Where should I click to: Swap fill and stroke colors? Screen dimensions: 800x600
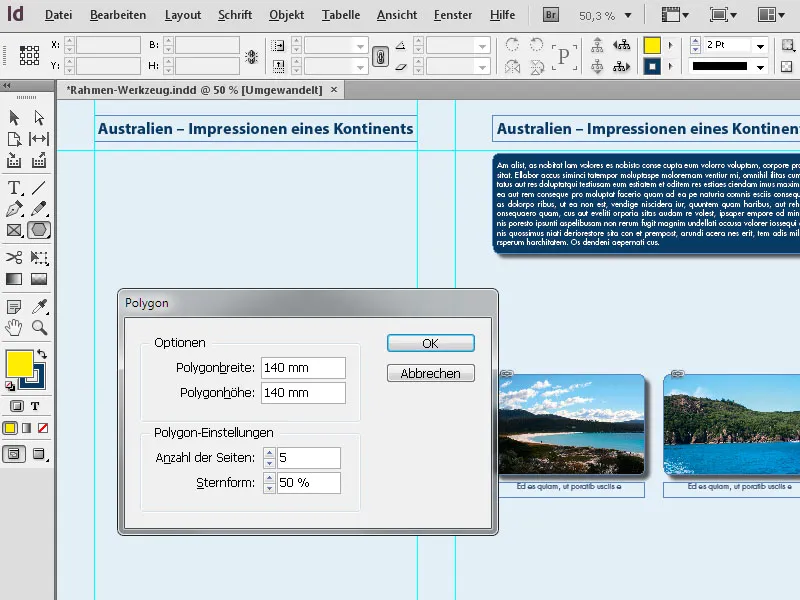[x=42, y=354]
